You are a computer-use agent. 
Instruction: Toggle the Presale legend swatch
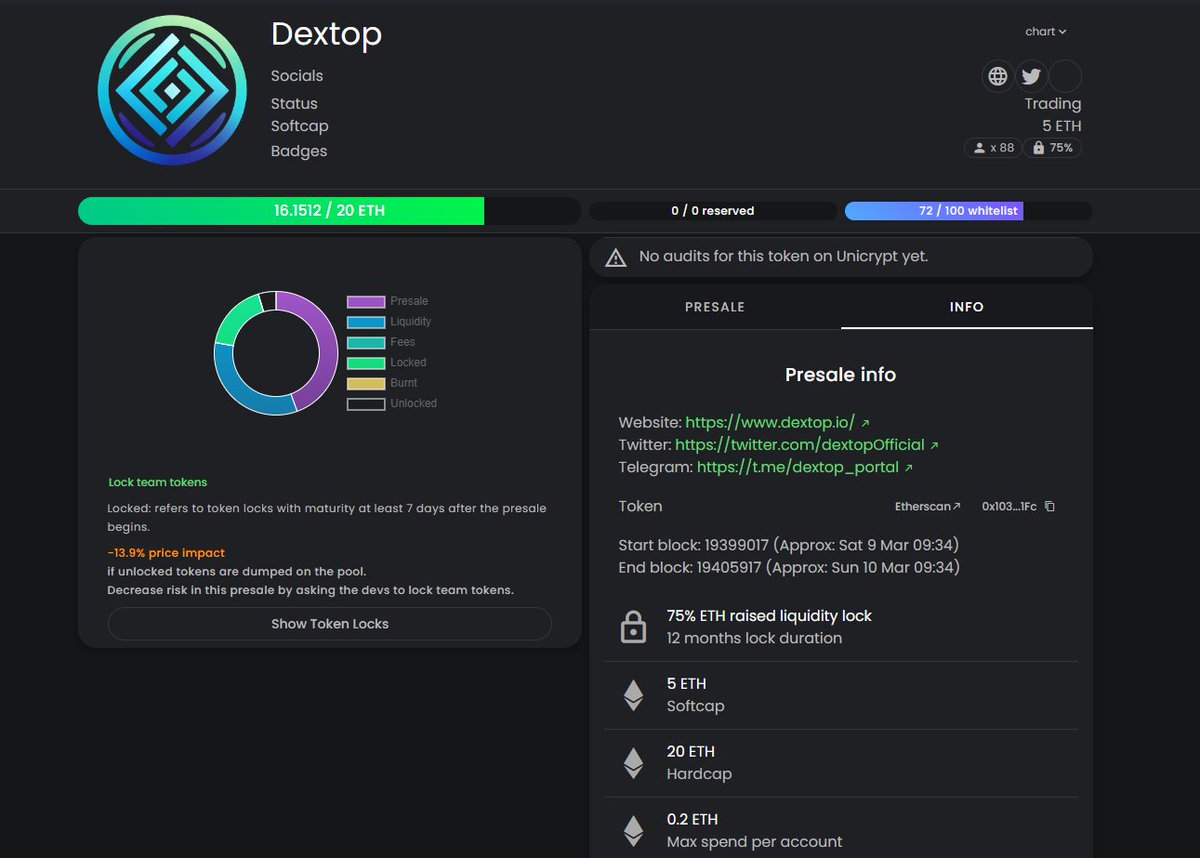coord(366,302)
